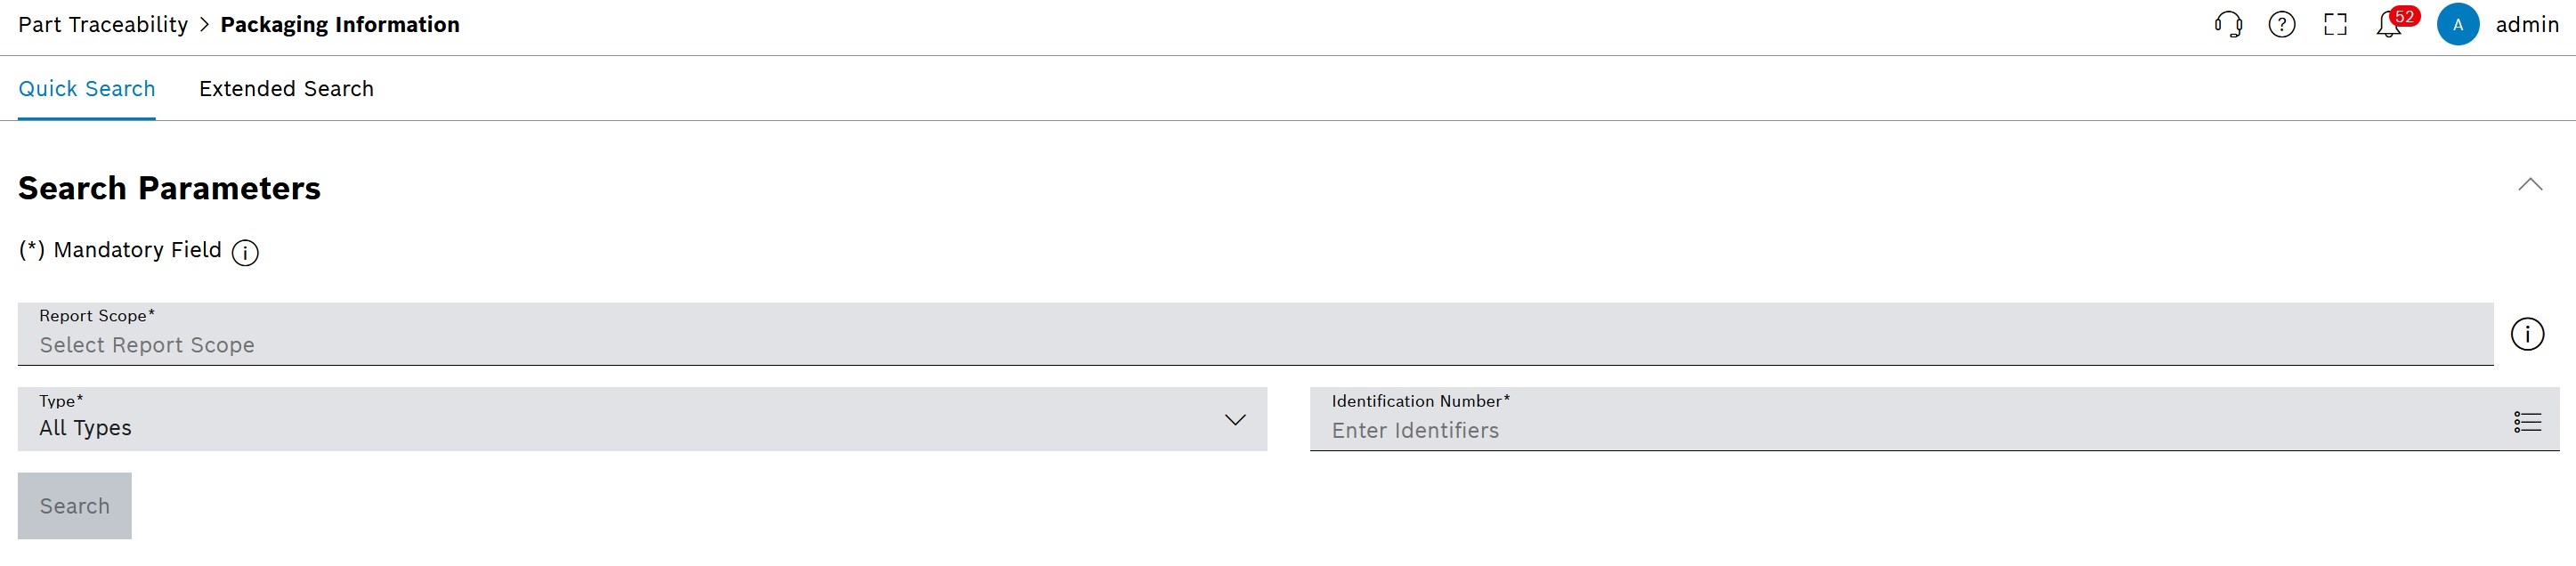
Task: Click the Search Parameters heading
Action: point(169,188)
